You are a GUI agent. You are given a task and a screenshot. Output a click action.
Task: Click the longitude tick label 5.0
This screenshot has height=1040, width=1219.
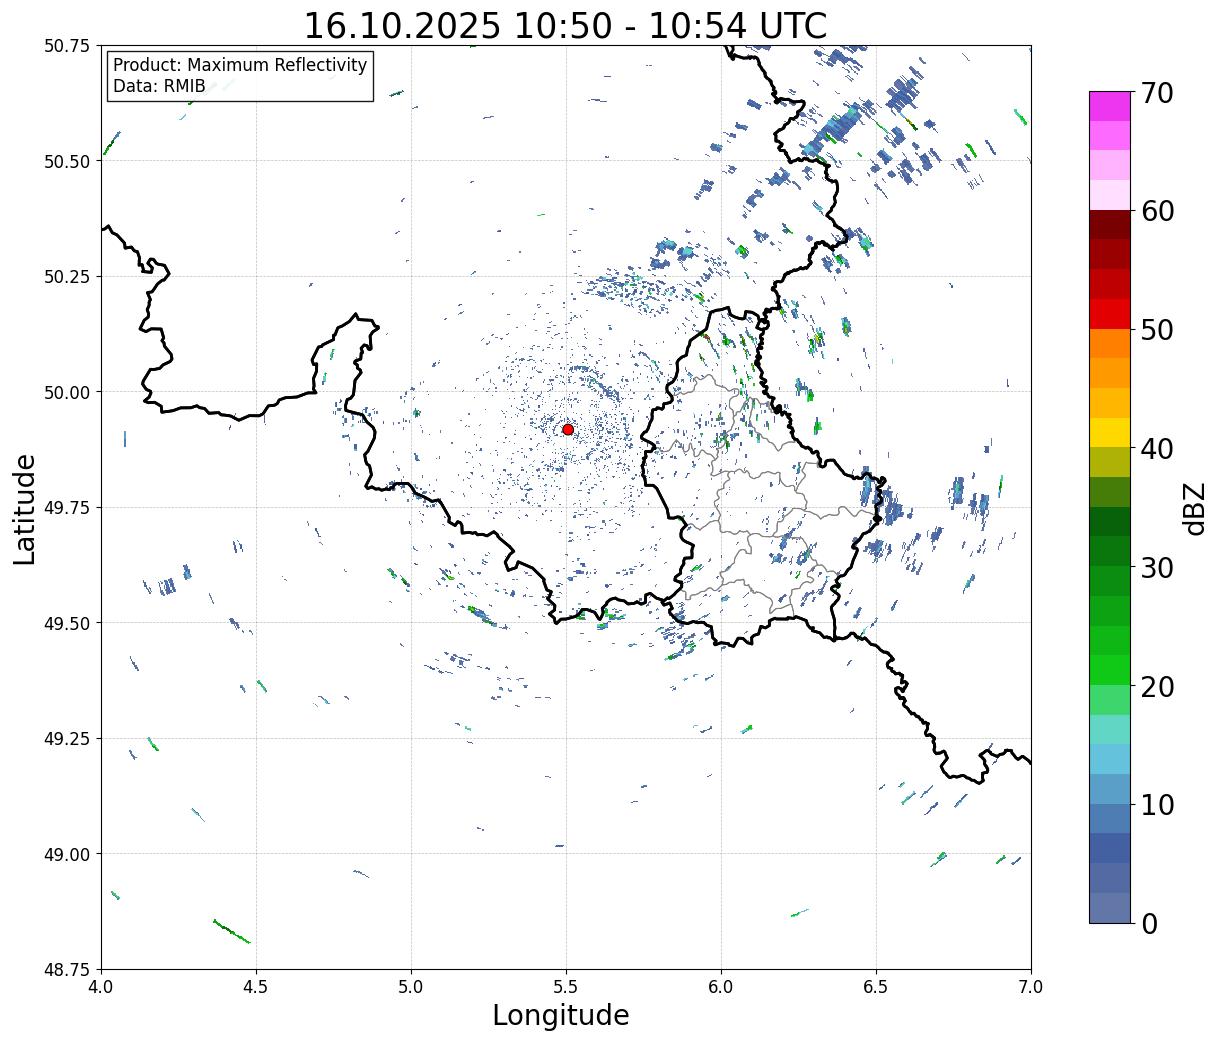(411, 987)
